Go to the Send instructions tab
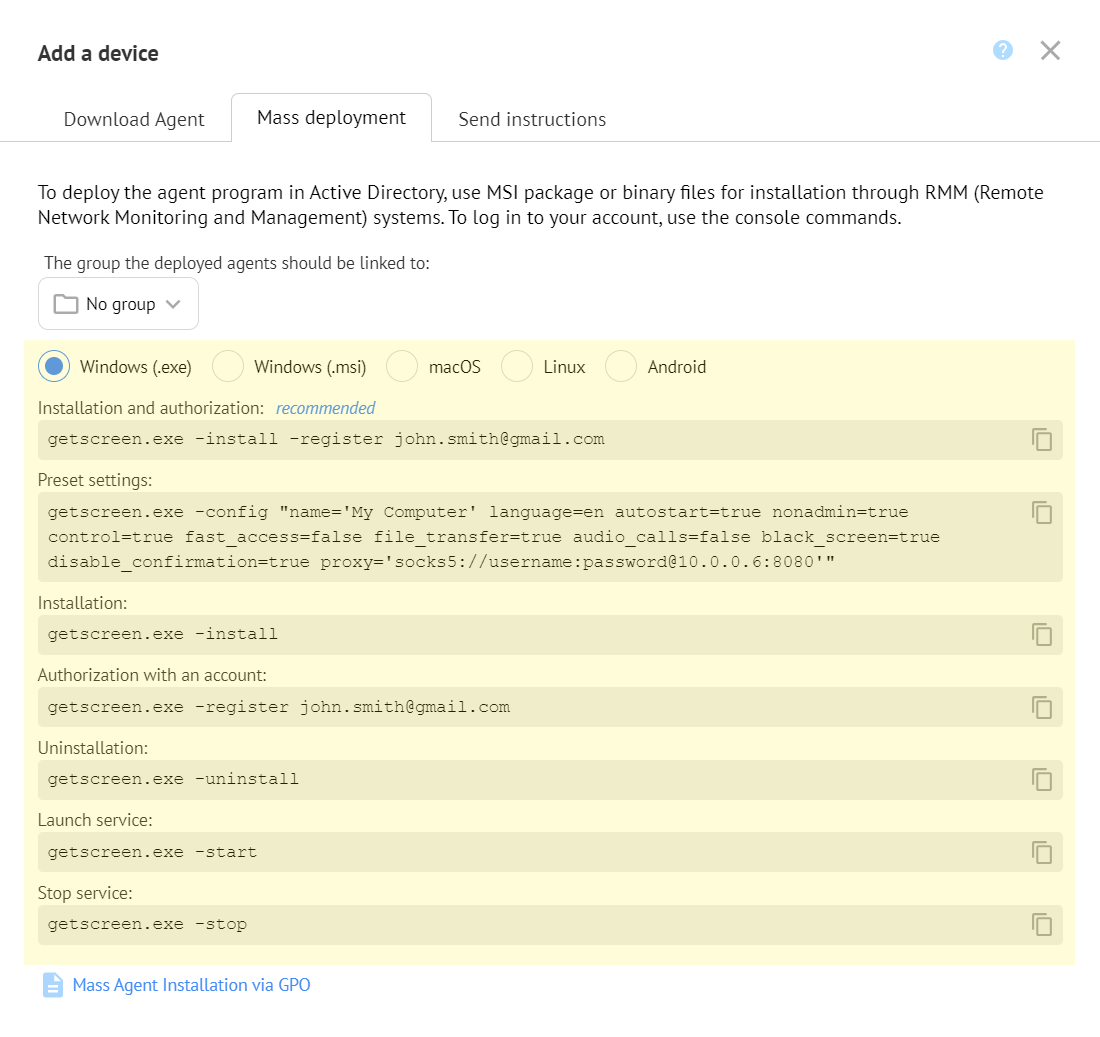 [532, 119]
